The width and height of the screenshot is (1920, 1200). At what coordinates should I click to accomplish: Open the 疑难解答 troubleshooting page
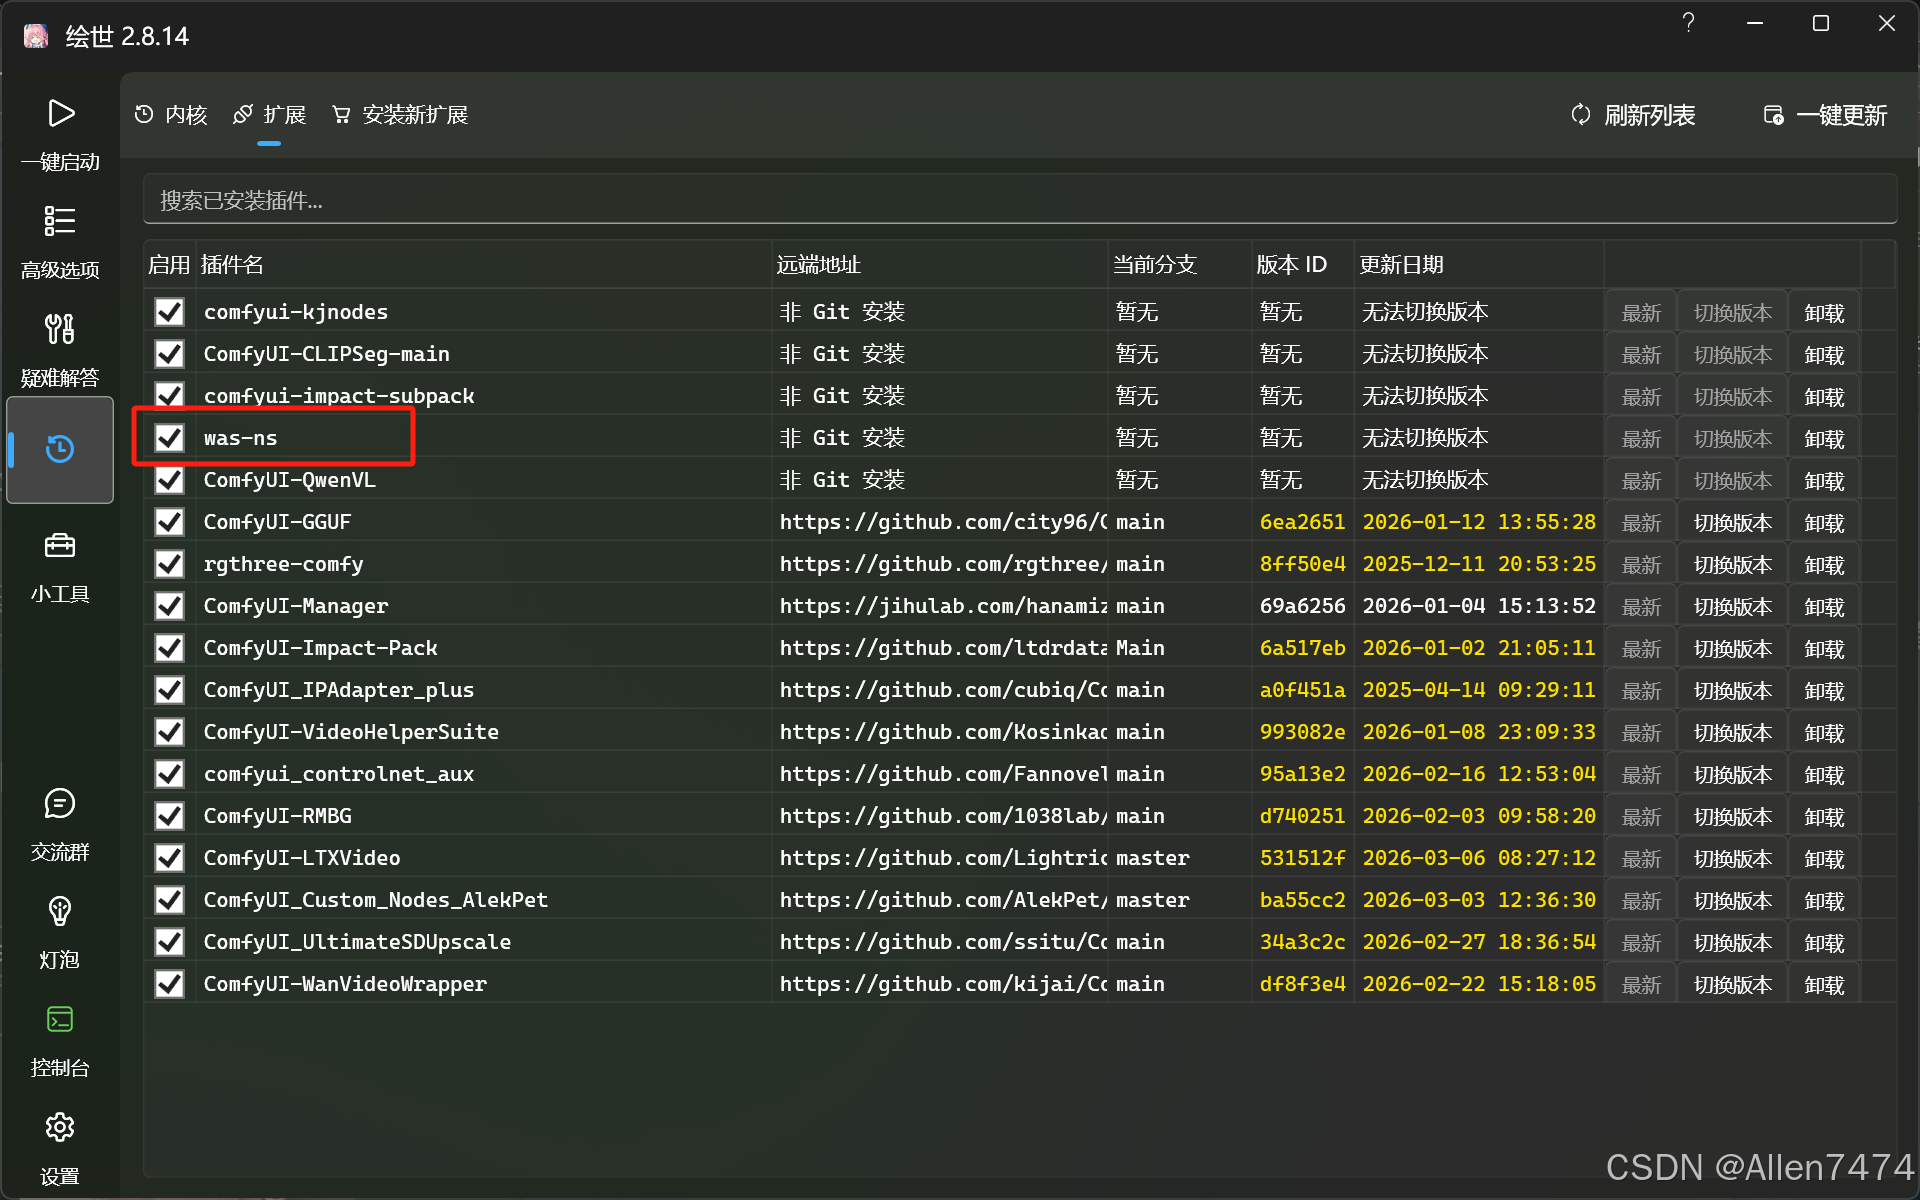(60, 350)
